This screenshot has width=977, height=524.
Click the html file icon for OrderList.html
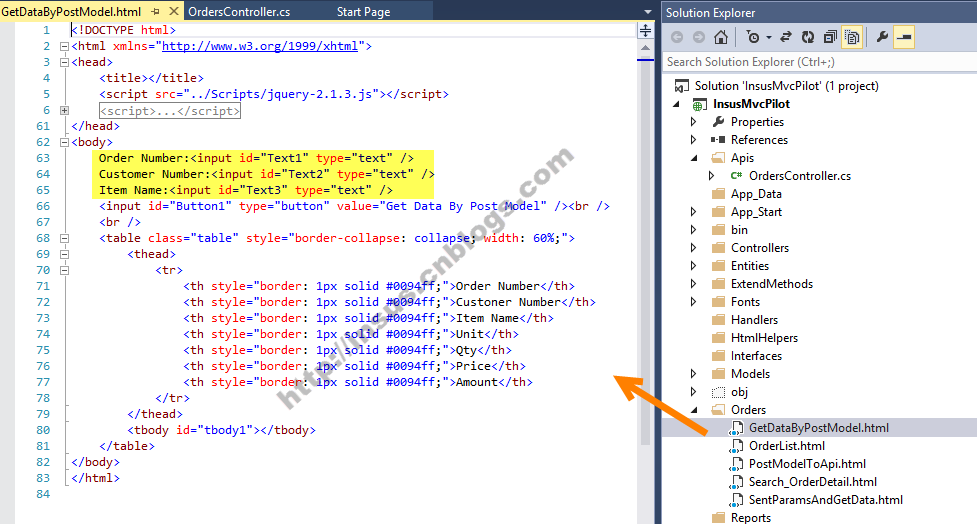(736, 446)
